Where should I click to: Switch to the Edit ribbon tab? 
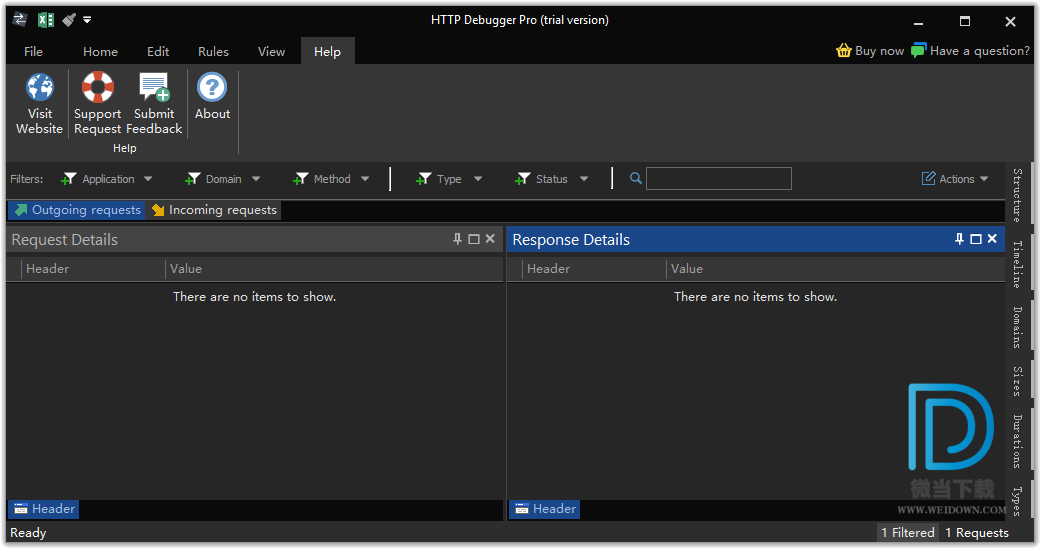click(x=158, y=52)
